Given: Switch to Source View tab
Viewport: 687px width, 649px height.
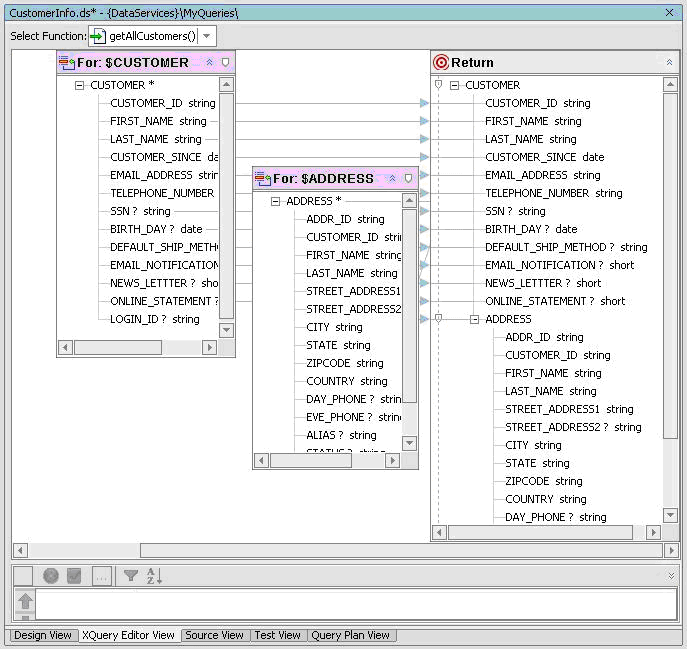Looking at the screenshot, I should [214, 635].
